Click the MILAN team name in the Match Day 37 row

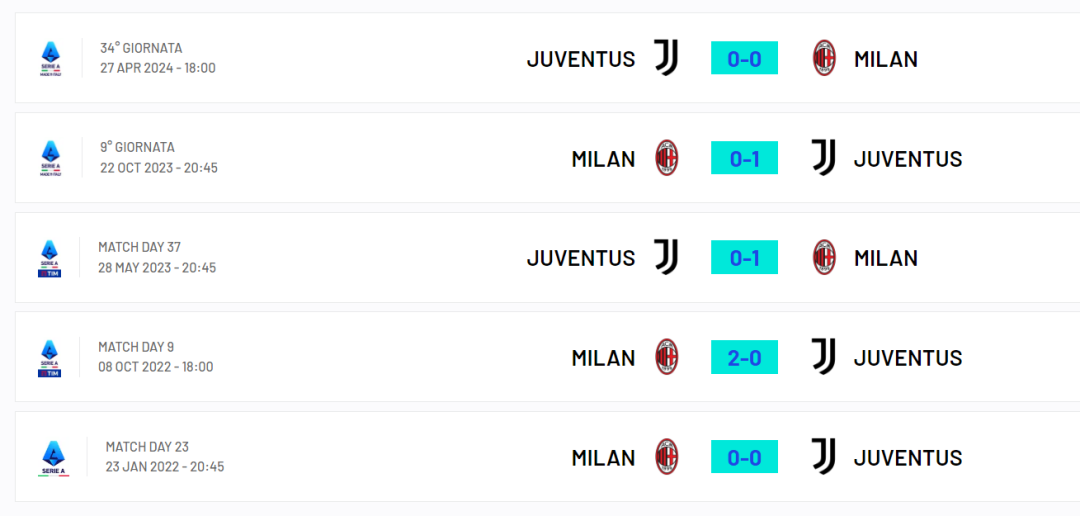pyautogui.click(x=886, y=258)
